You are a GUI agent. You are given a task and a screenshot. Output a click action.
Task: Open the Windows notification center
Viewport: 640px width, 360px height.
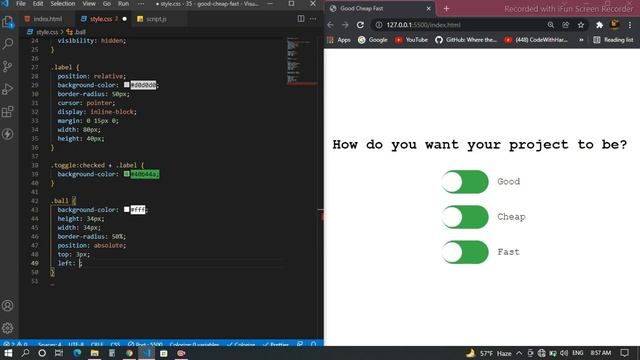pos(624,353)
